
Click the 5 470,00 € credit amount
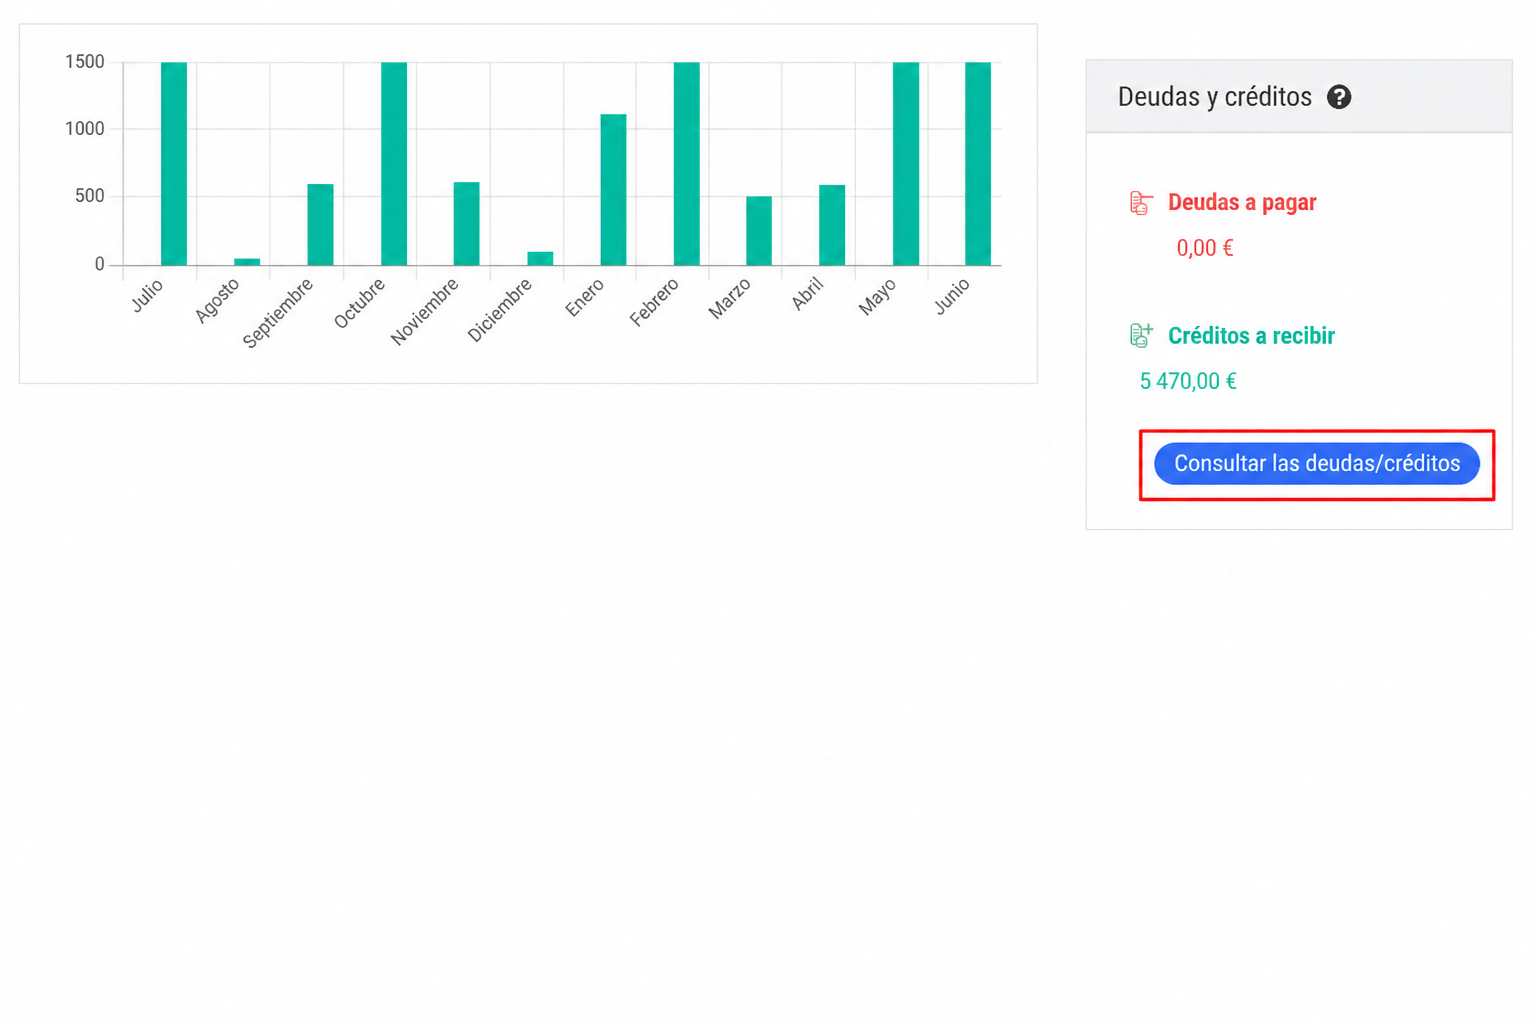click(x=1188, y=381)
